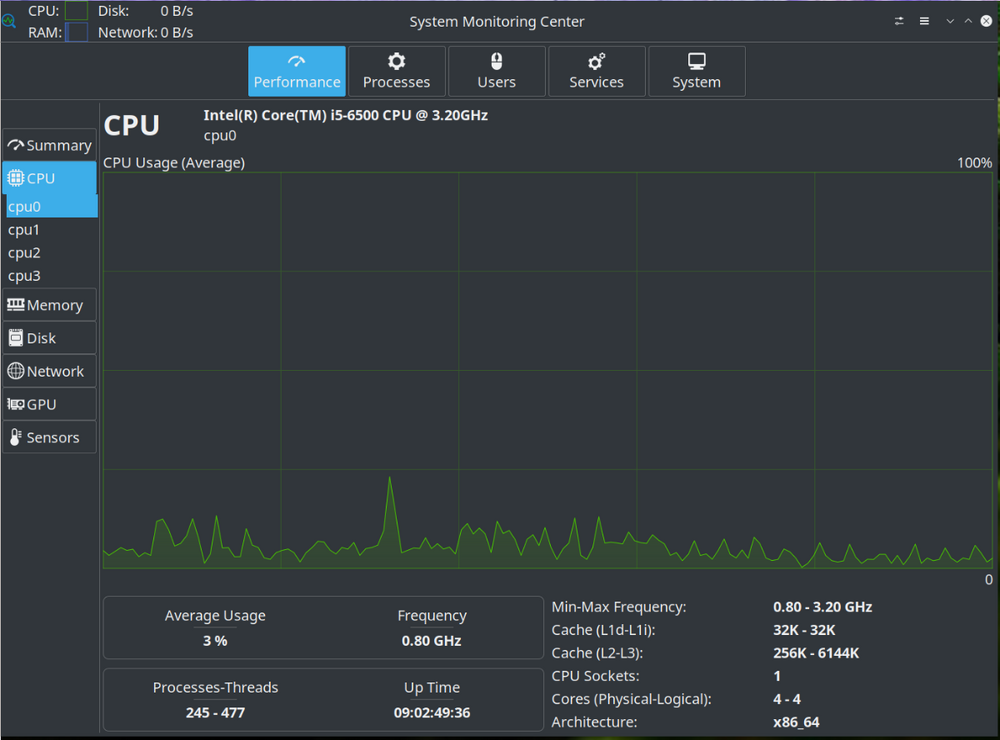The height and width of the screenshot is (740, 1000).
Task: Open the System tab
Action: click(x=696, y=71)
